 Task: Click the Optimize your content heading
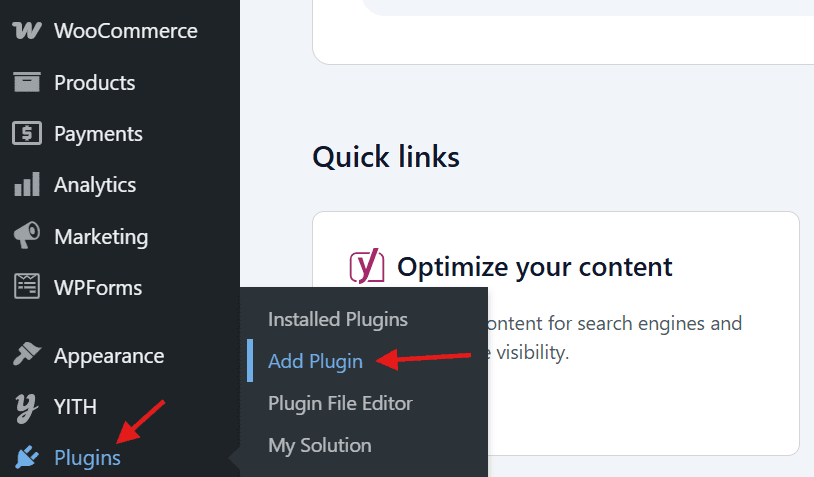pos(535,267)
